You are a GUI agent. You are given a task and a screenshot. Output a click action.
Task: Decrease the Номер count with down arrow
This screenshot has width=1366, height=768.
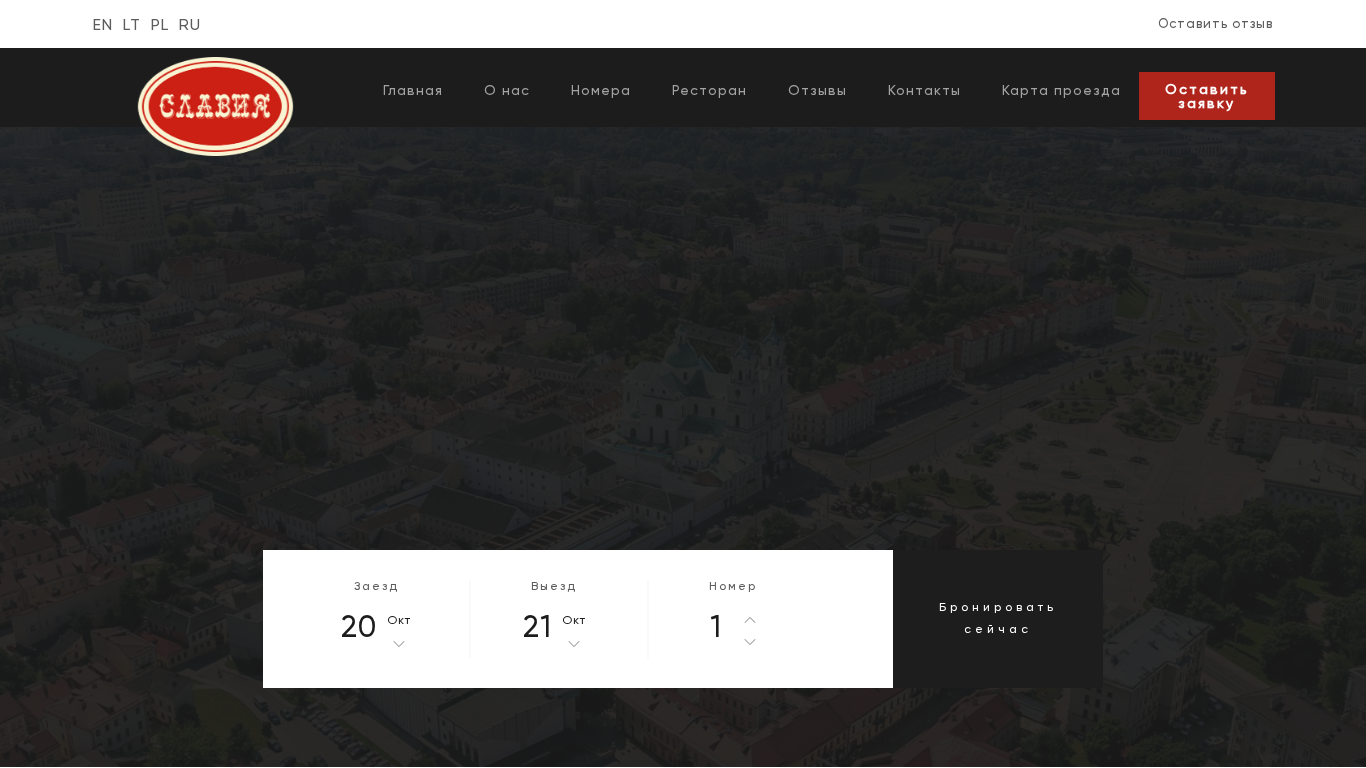(750, 642)
